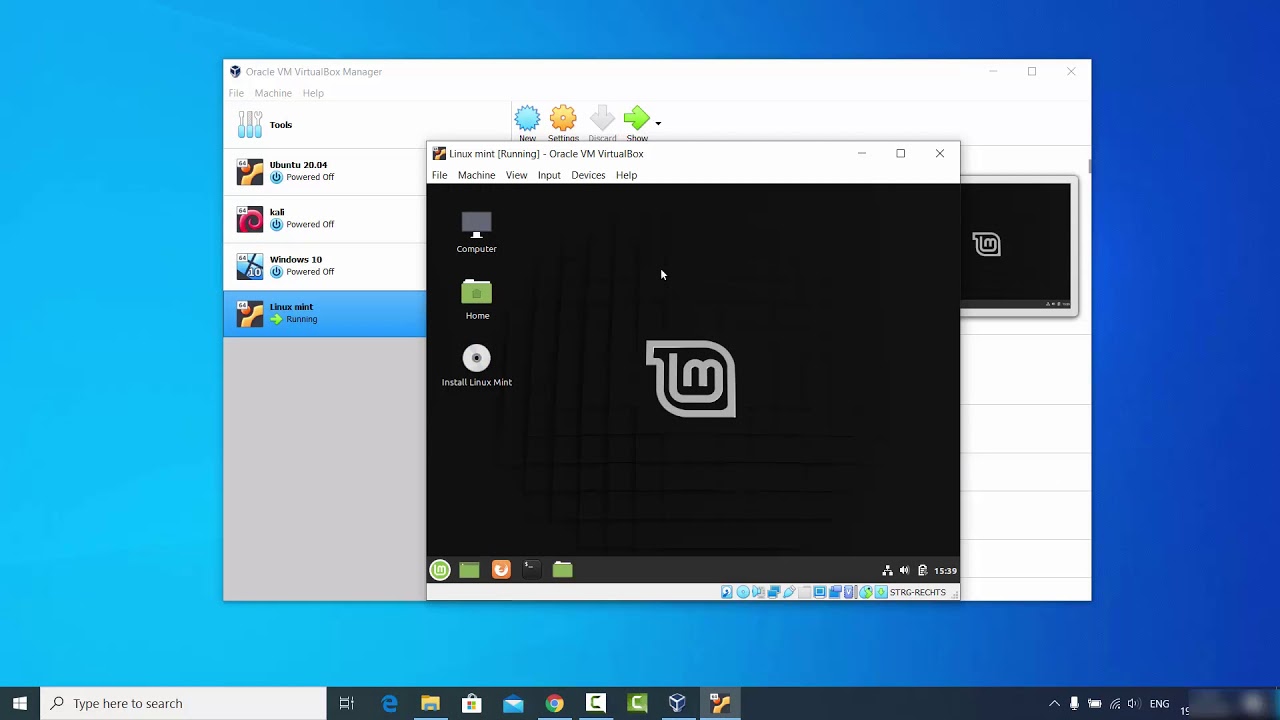Open File menu in VirtualBox Manager
The height and width of the screenshot is (720, 1280).
(x=236, y=93)
